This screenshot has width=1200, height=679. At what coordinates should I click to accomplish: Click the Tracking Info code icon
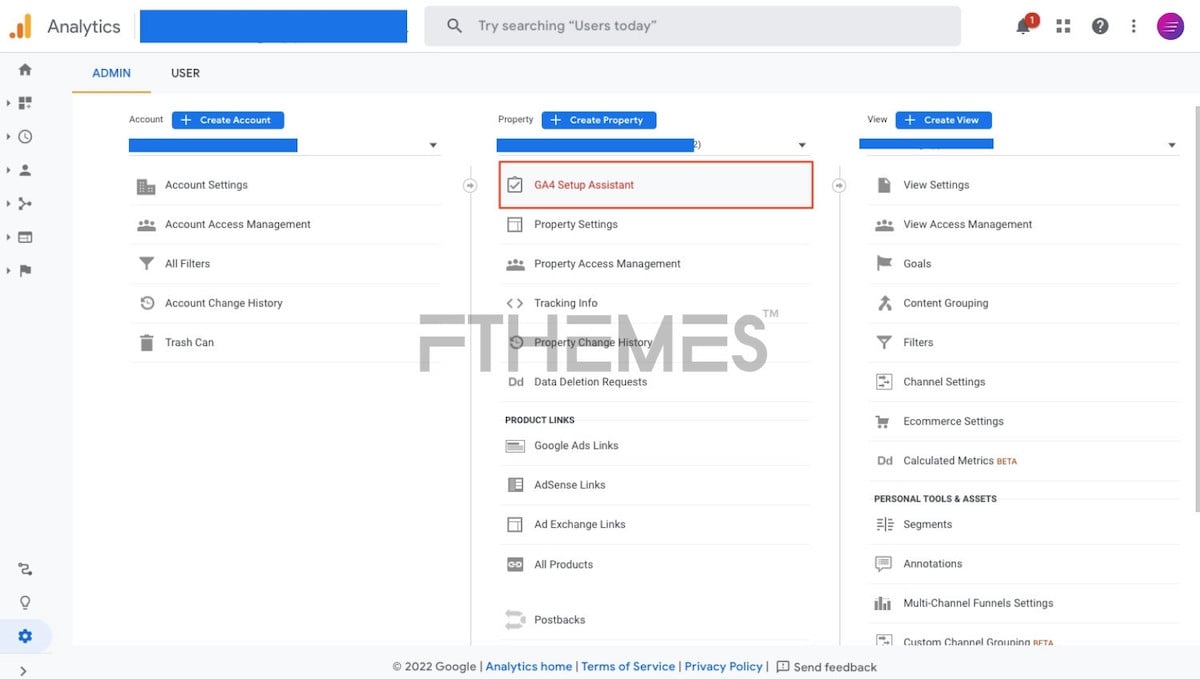point(515,303)
